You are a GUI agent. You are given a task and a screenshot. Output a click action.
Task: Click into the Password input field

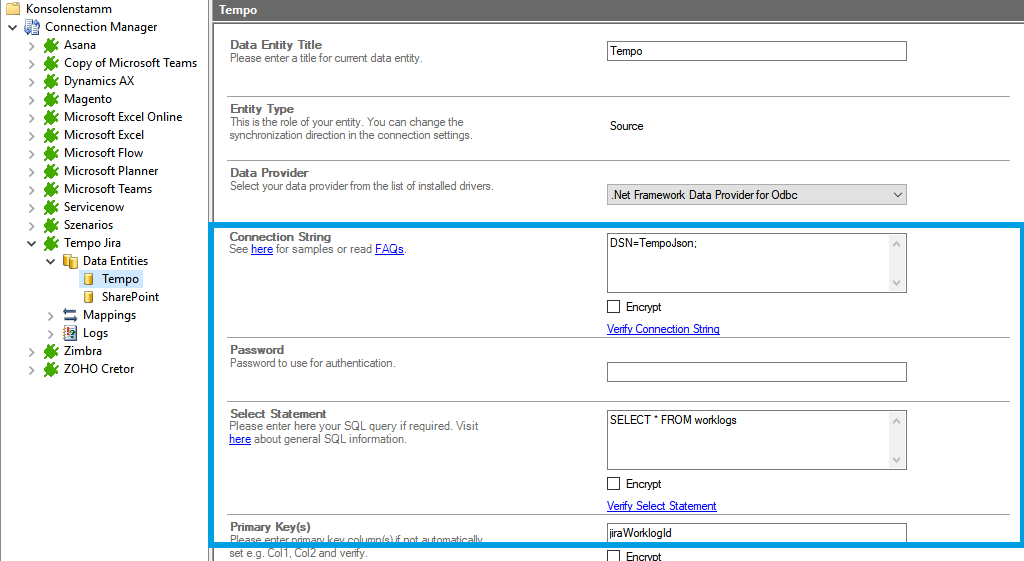tap(756, 372)
